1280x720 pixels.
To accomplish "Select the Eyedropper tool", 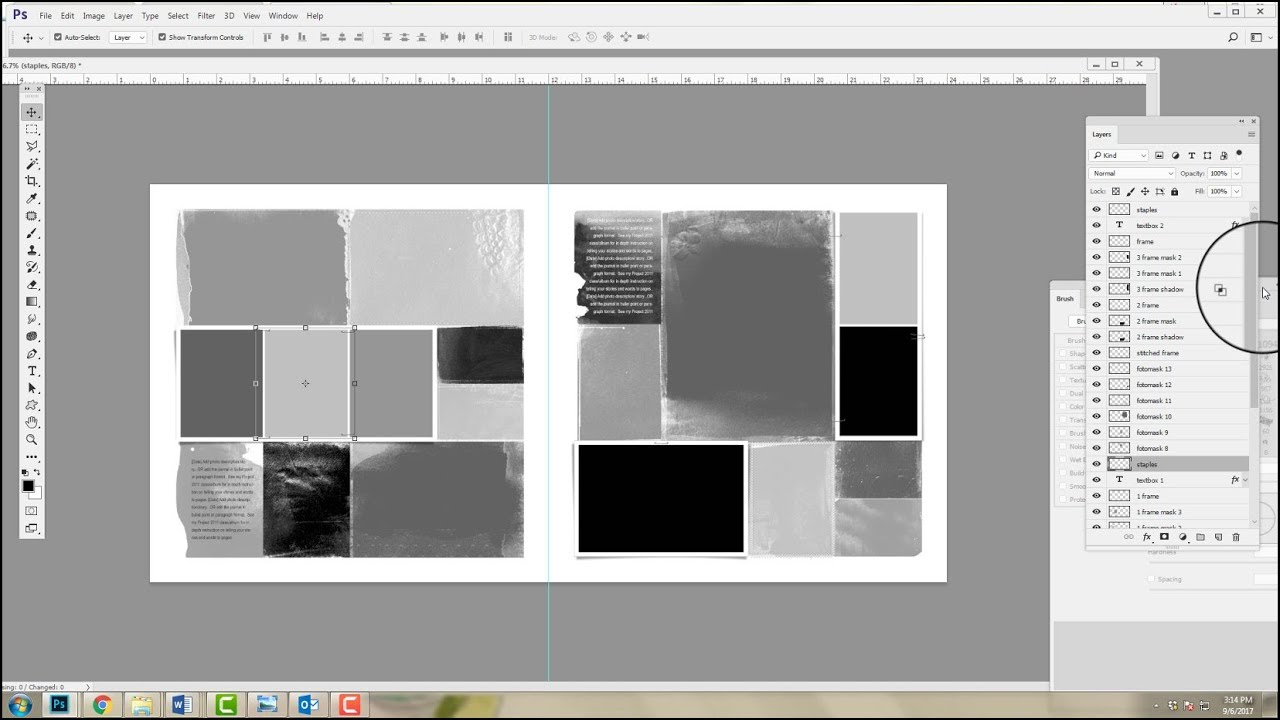I will pyautogui.click(x=32, y=198).
